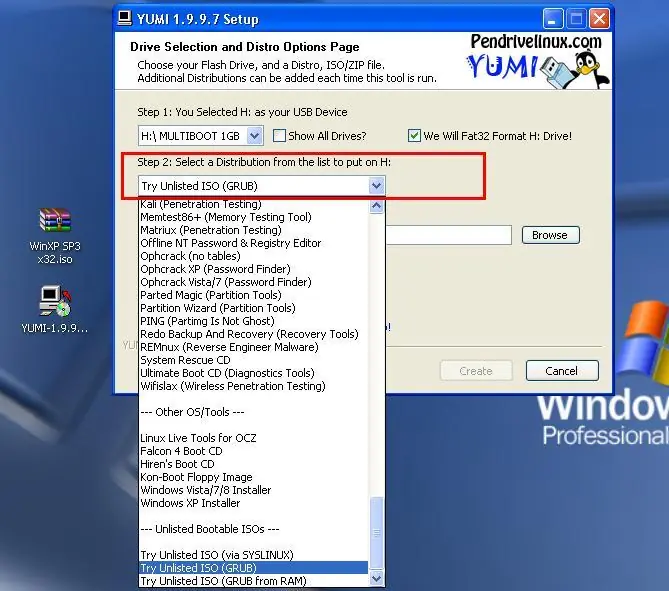
Task: Select Try Unlisted ISO (via SYSLINUX)
Action: [x=253, y=555]
